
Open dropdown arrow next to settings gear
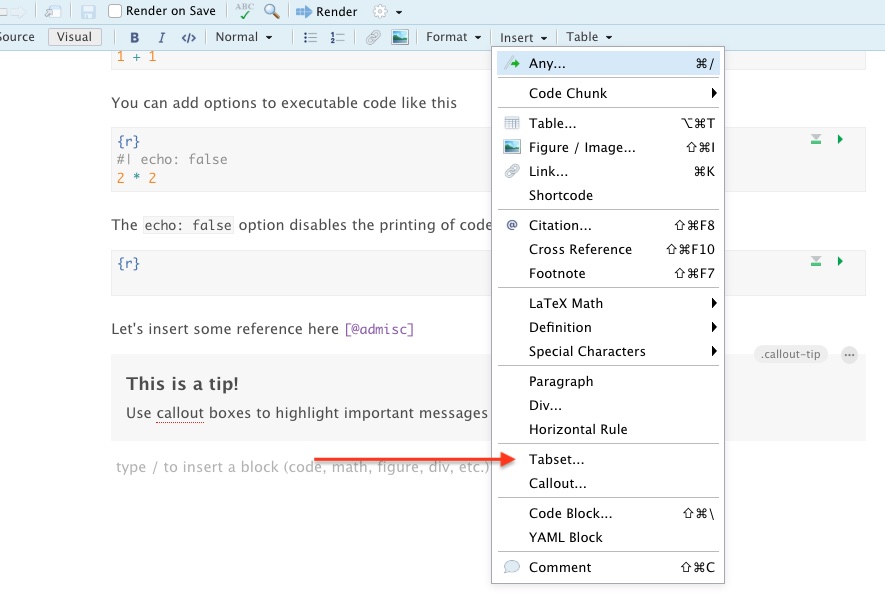pos(398,12)
